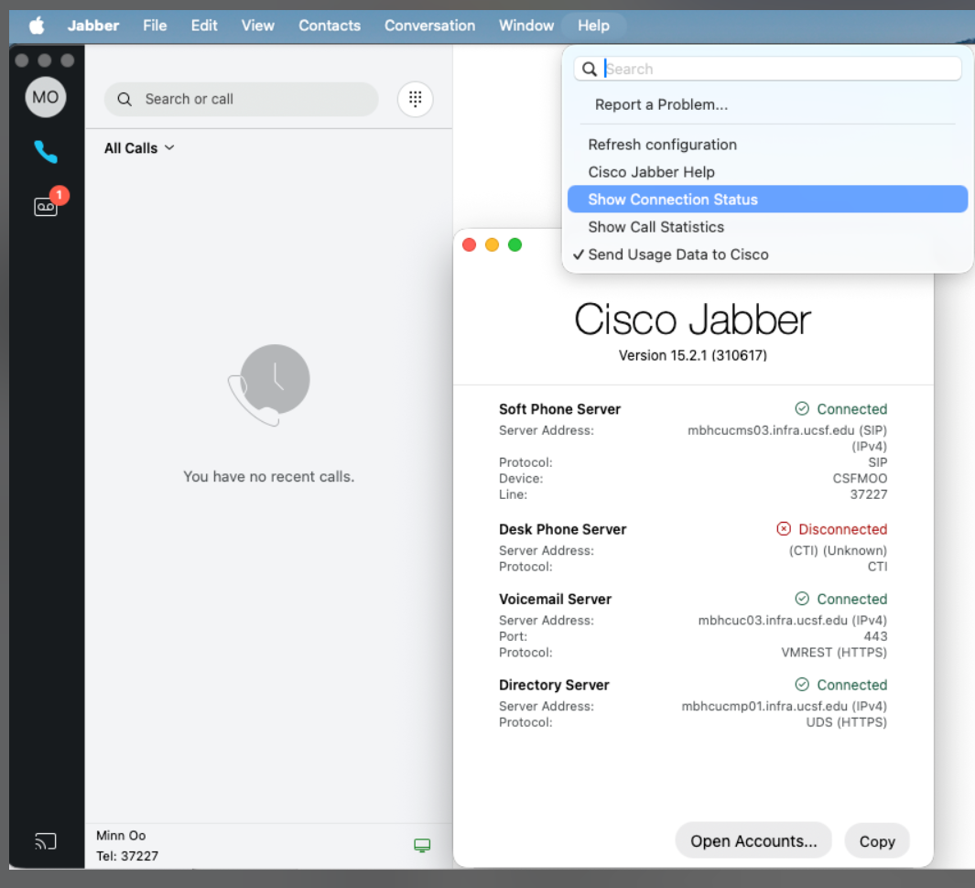975x888 pixels.
Task: Open the voicemail icon with badge
Action: [45, 206]
